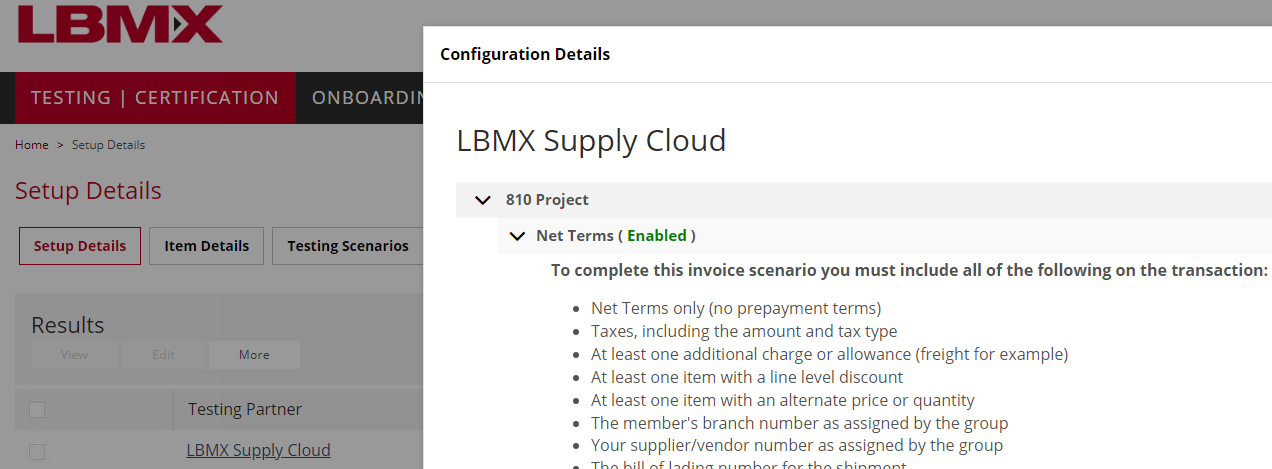1272x469 pixels.
Task: Click the Setup Details page heading
Action: 88,191
